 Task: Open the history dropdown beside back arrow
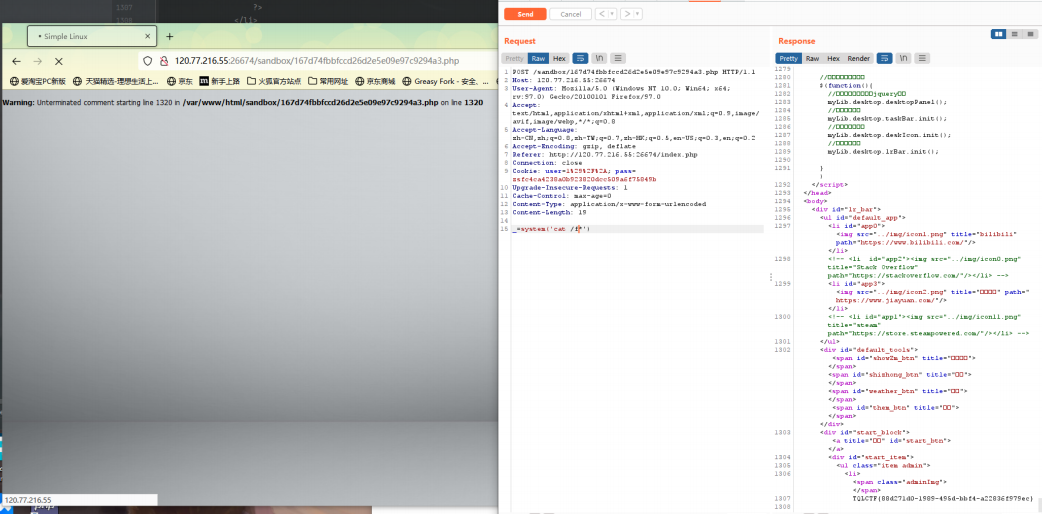click(x=611, y=14)
